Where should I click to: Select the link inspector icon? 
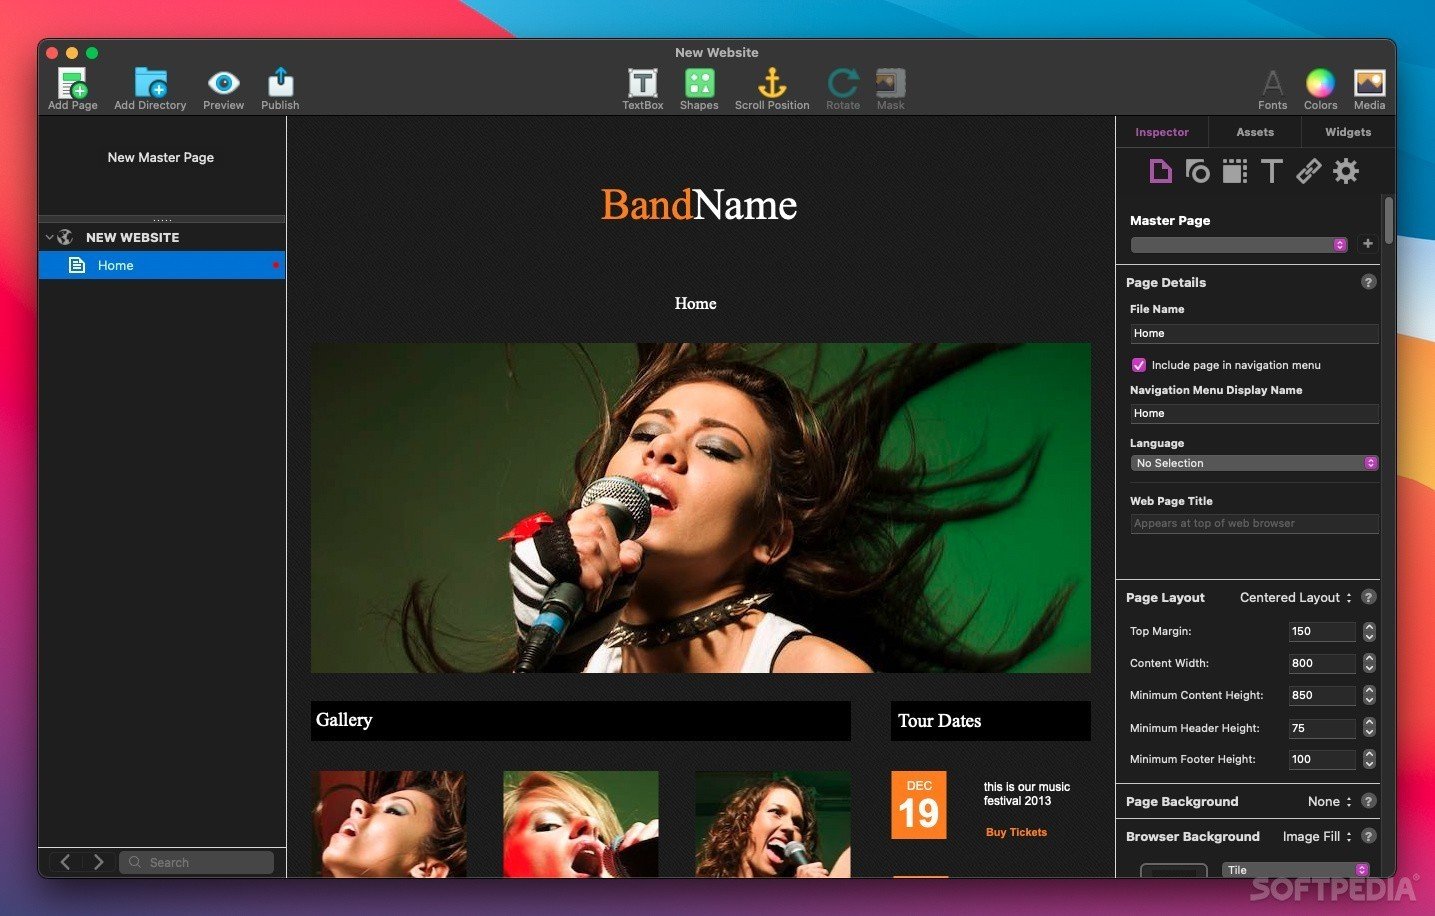coord(1308,172)
